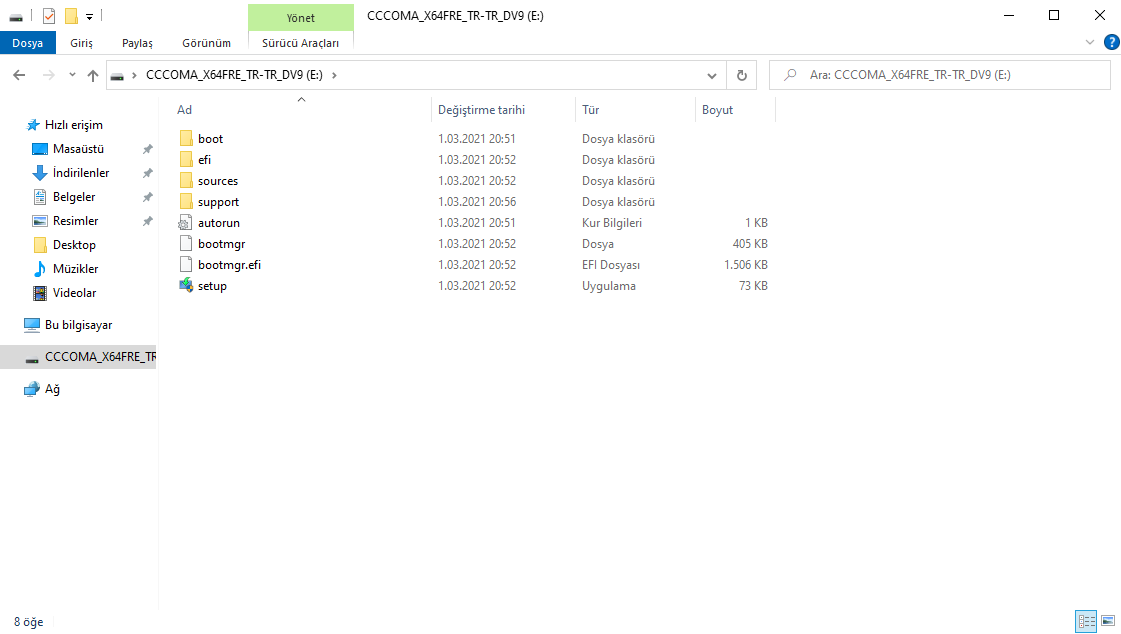Viewport: 1121px width, 634px height.
Task: Select the setup application icon
Action: tap(186, 286)
